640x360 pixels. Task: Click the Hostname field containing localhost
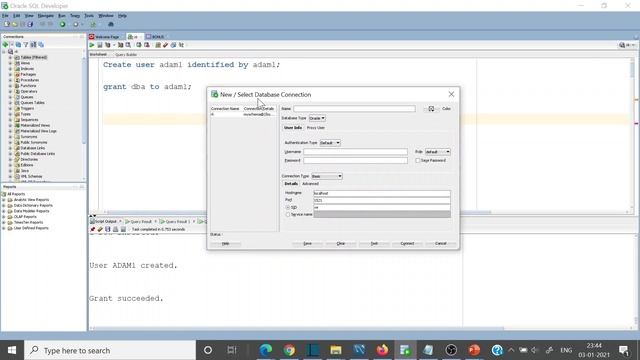click(382, 193)
